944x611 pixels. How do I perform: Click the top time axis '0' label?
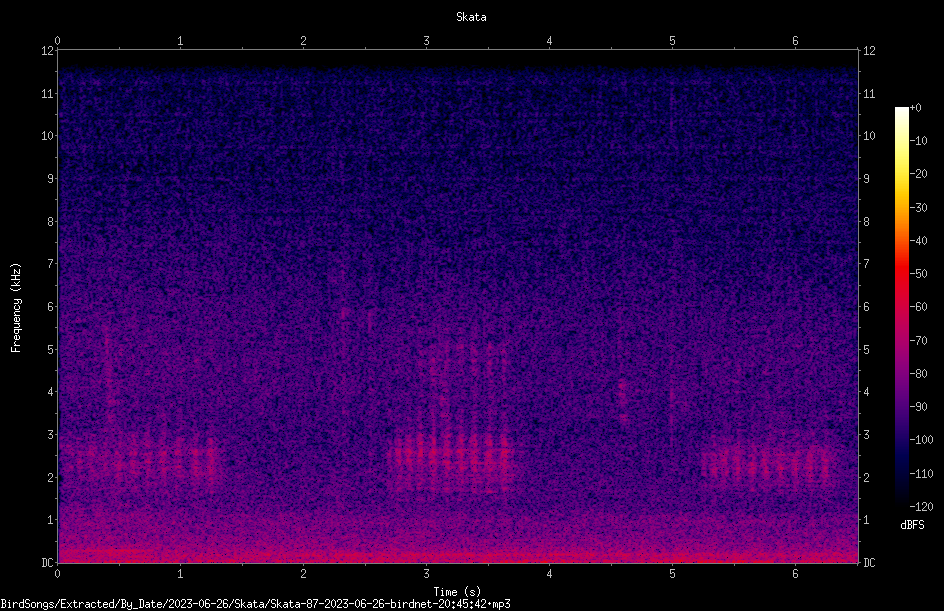coord(57,41)
